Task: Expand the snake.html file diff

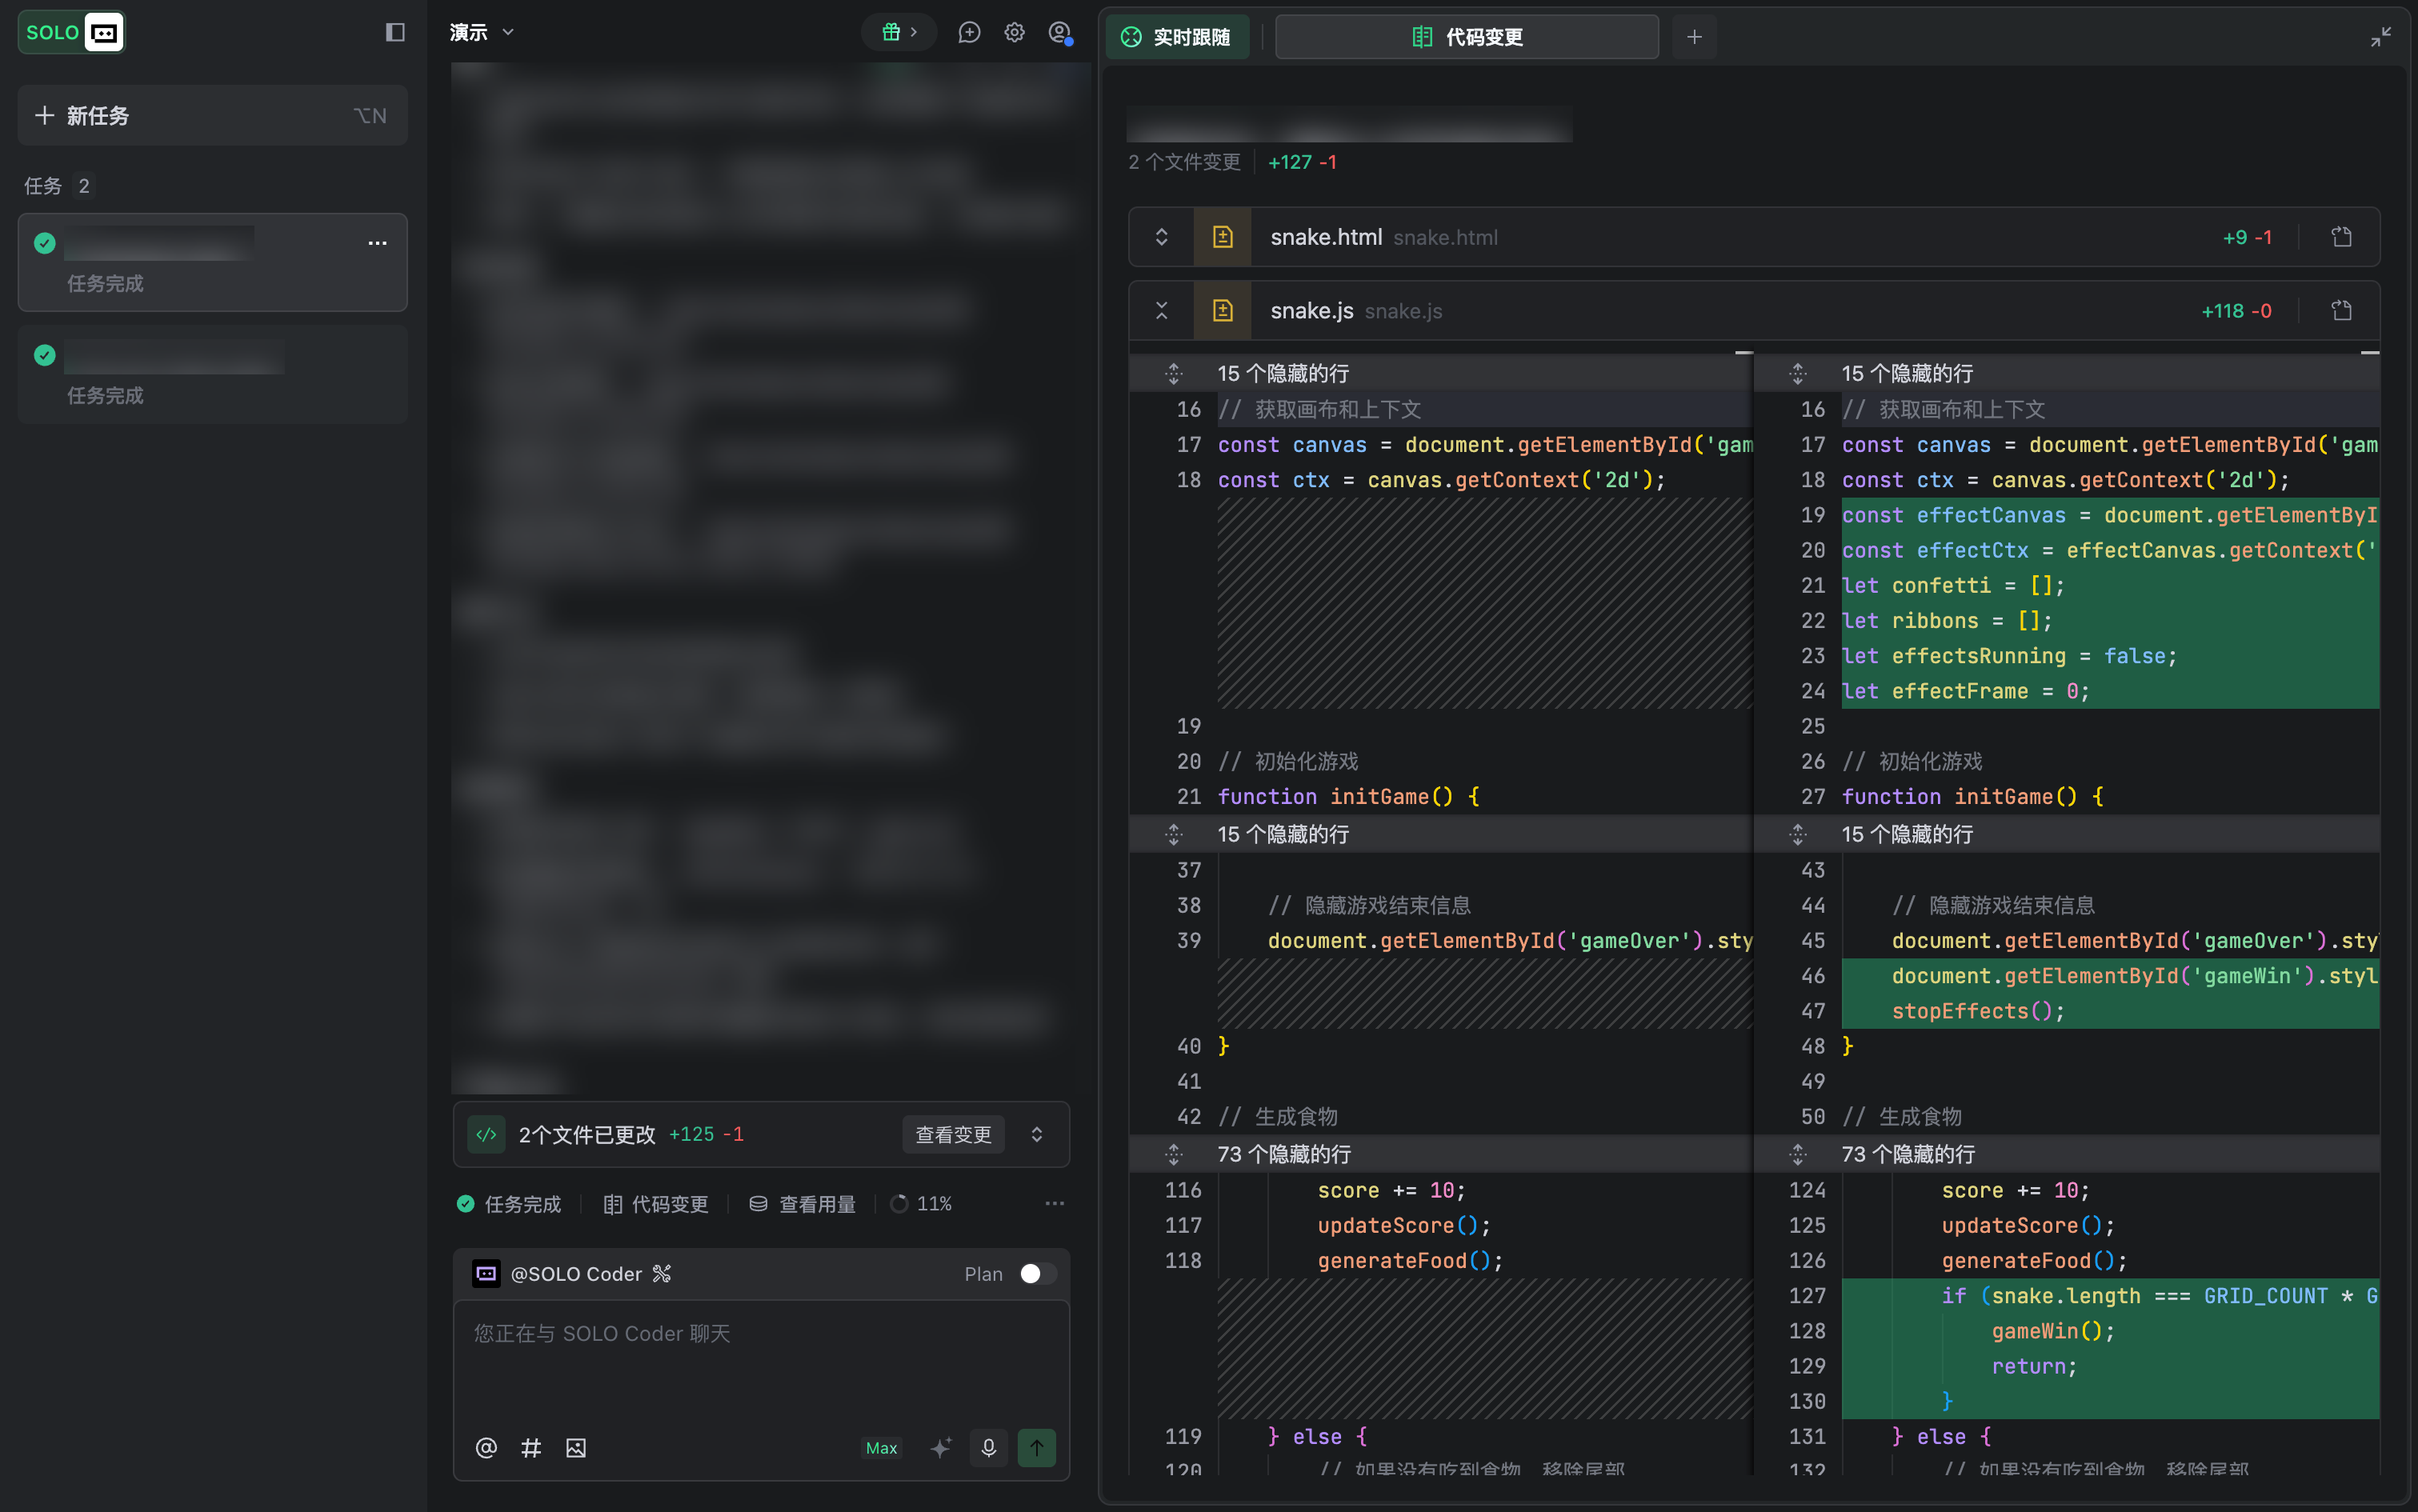Action: 1161,237
